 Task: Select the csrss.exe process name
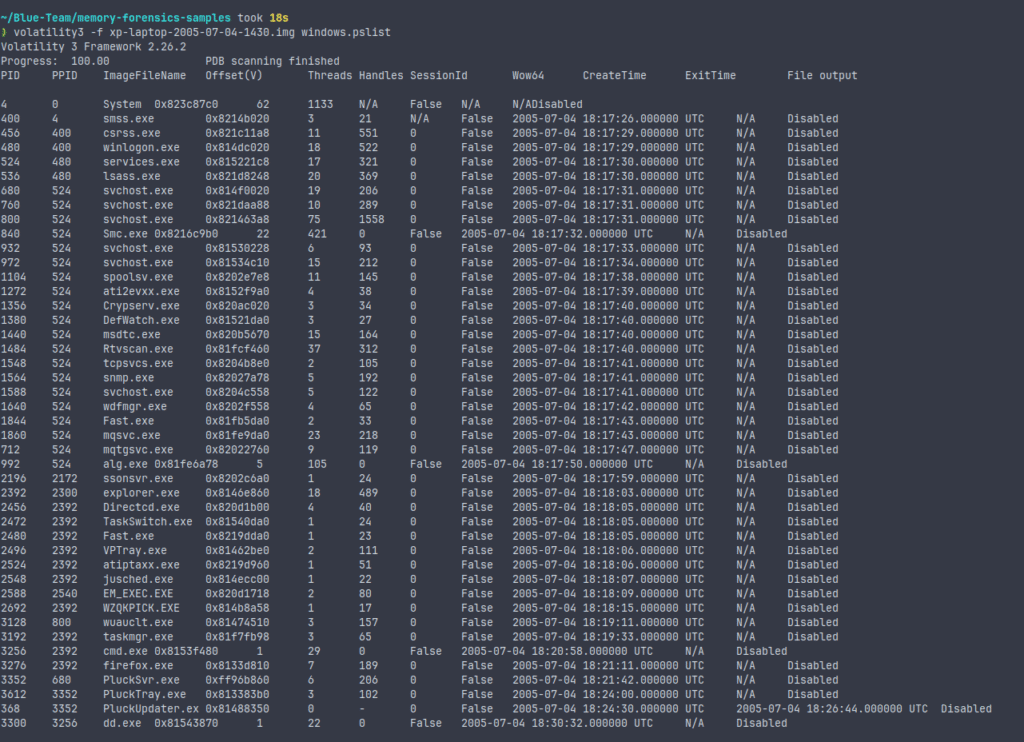point(131,133)
